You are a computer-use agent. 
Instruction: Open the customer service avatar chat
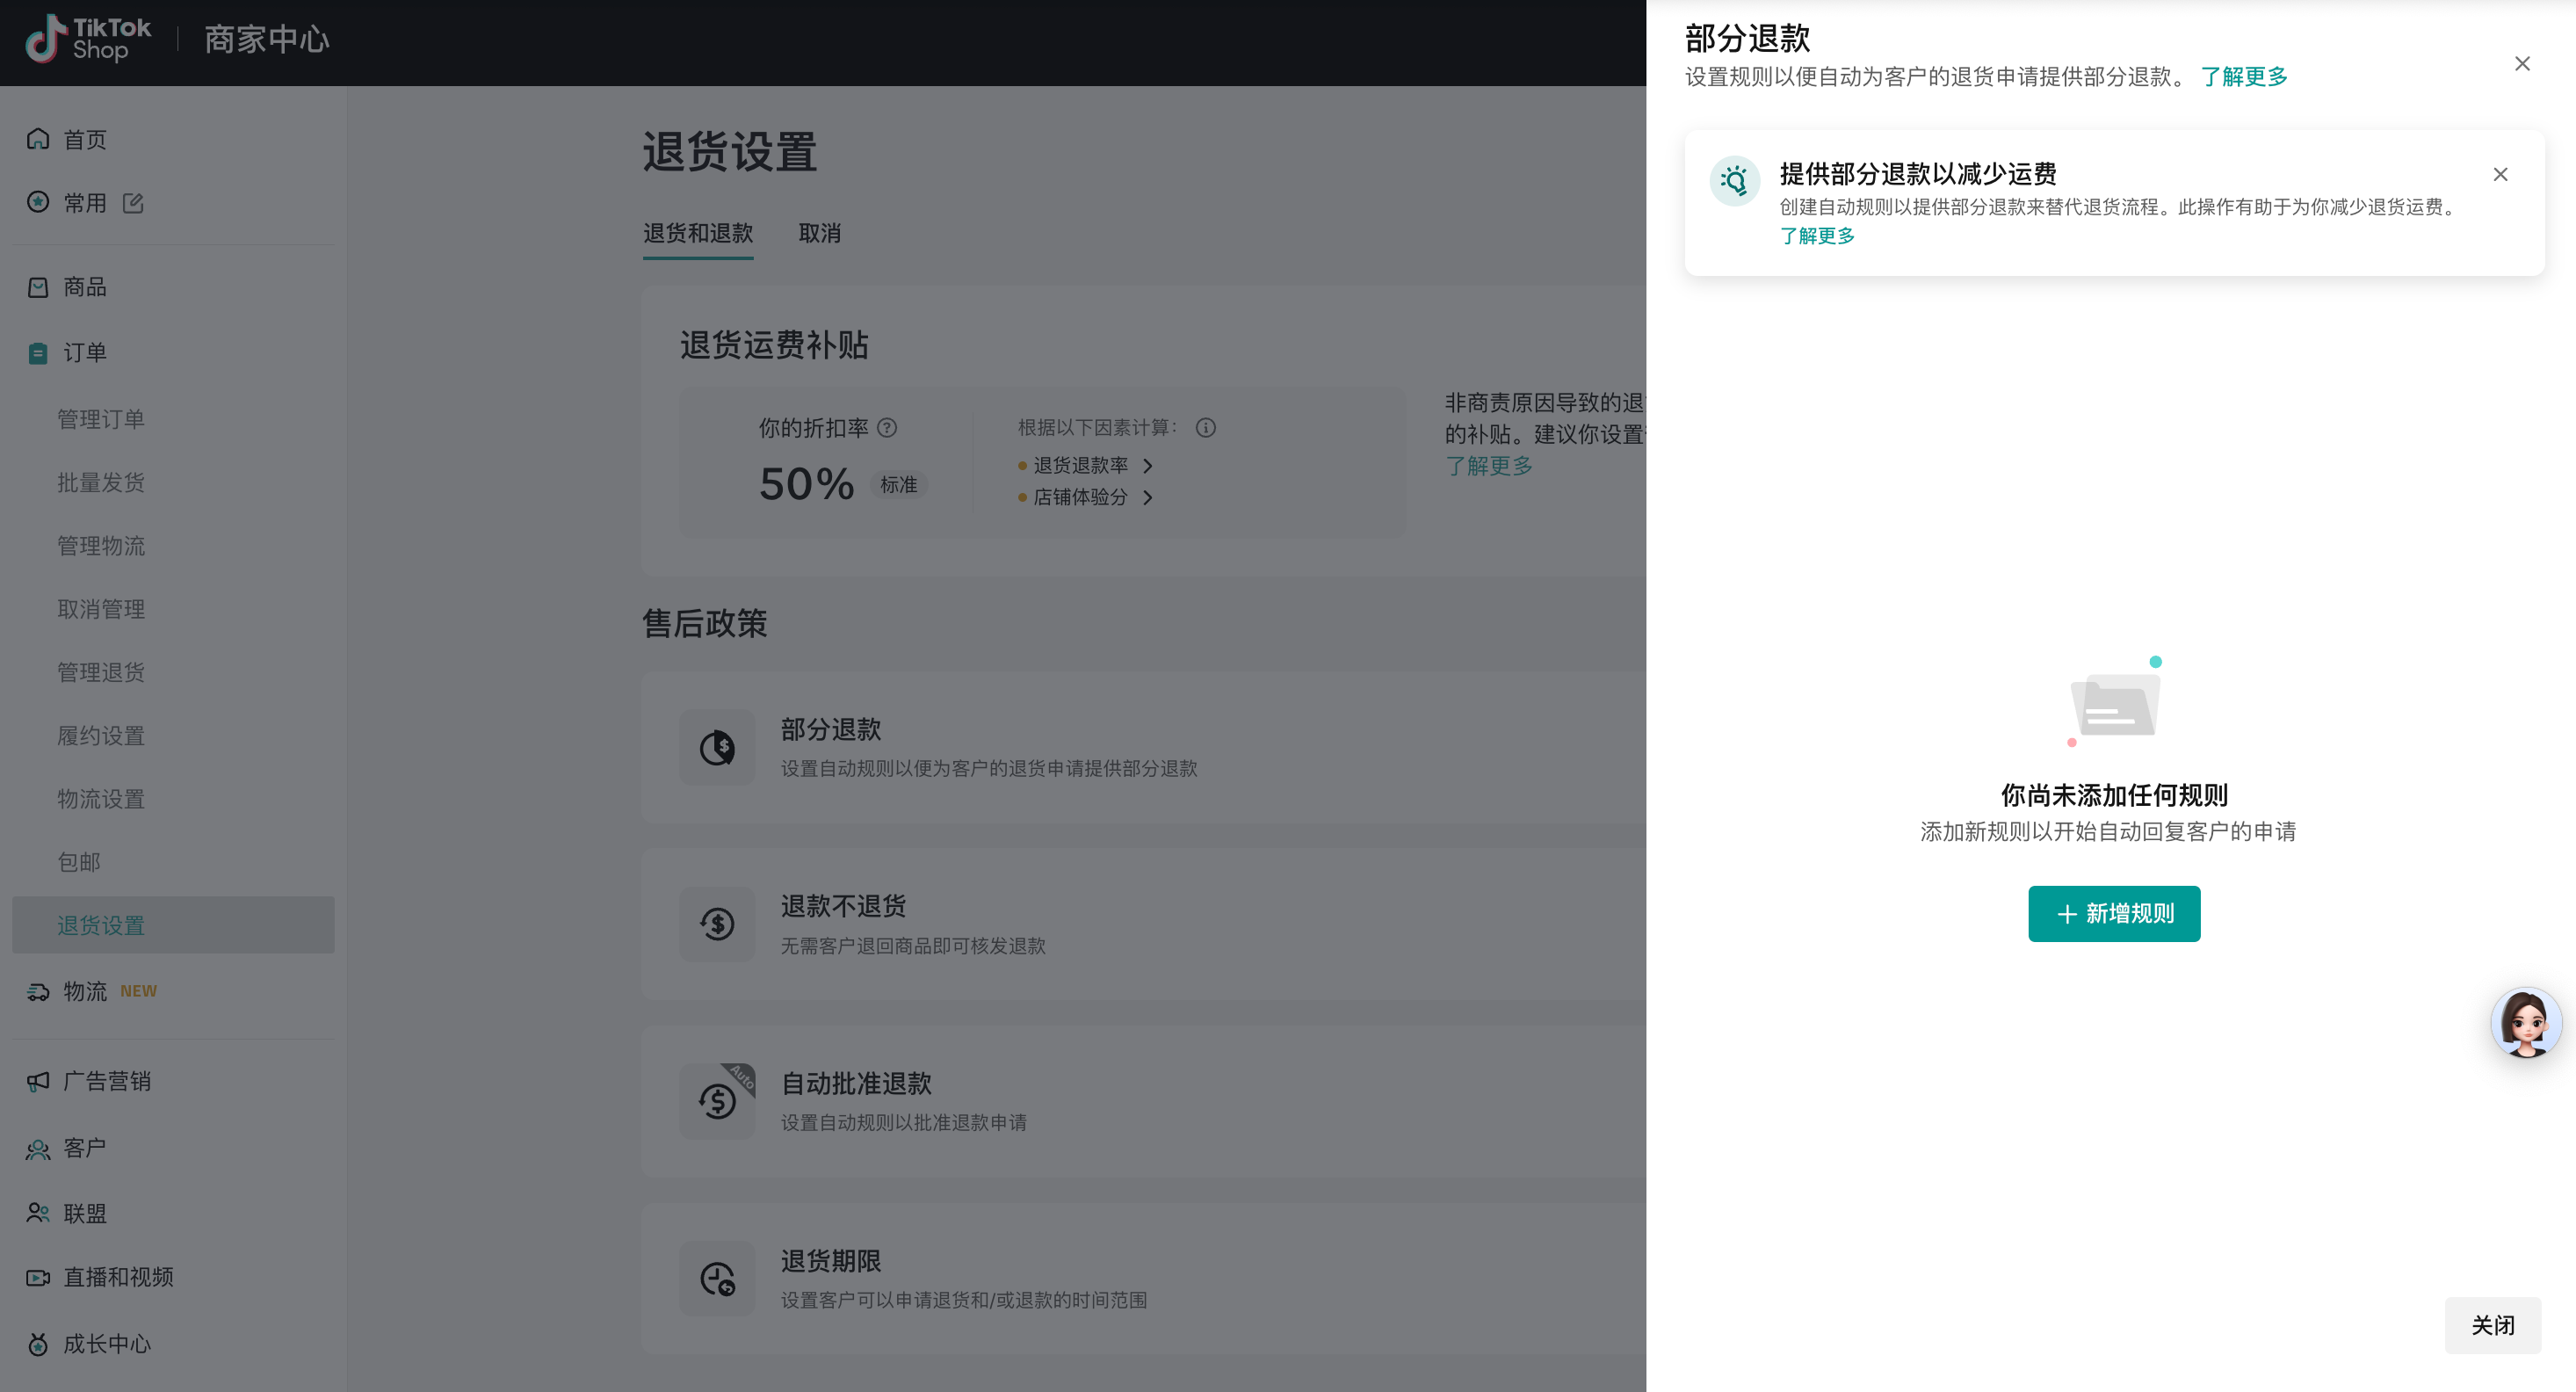coord(2525,1022)
